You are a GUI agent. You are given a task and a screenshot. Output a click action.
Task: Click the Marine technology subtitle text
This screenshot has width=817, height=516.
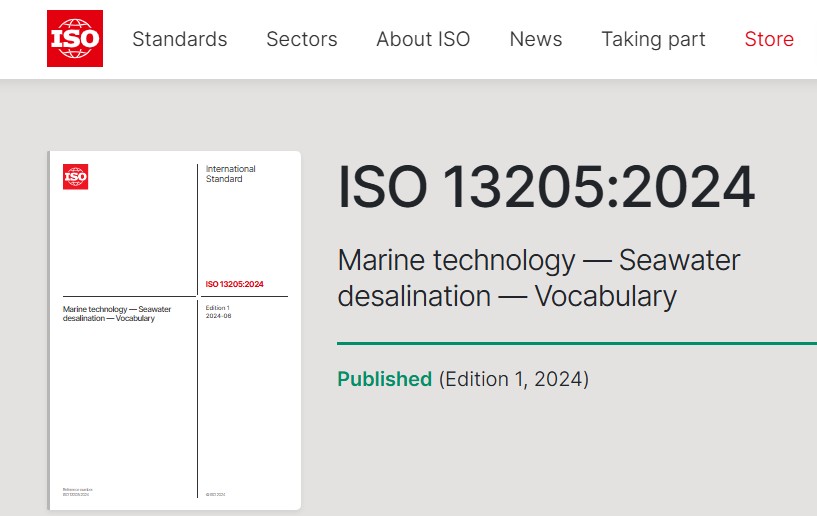[539, 278]
